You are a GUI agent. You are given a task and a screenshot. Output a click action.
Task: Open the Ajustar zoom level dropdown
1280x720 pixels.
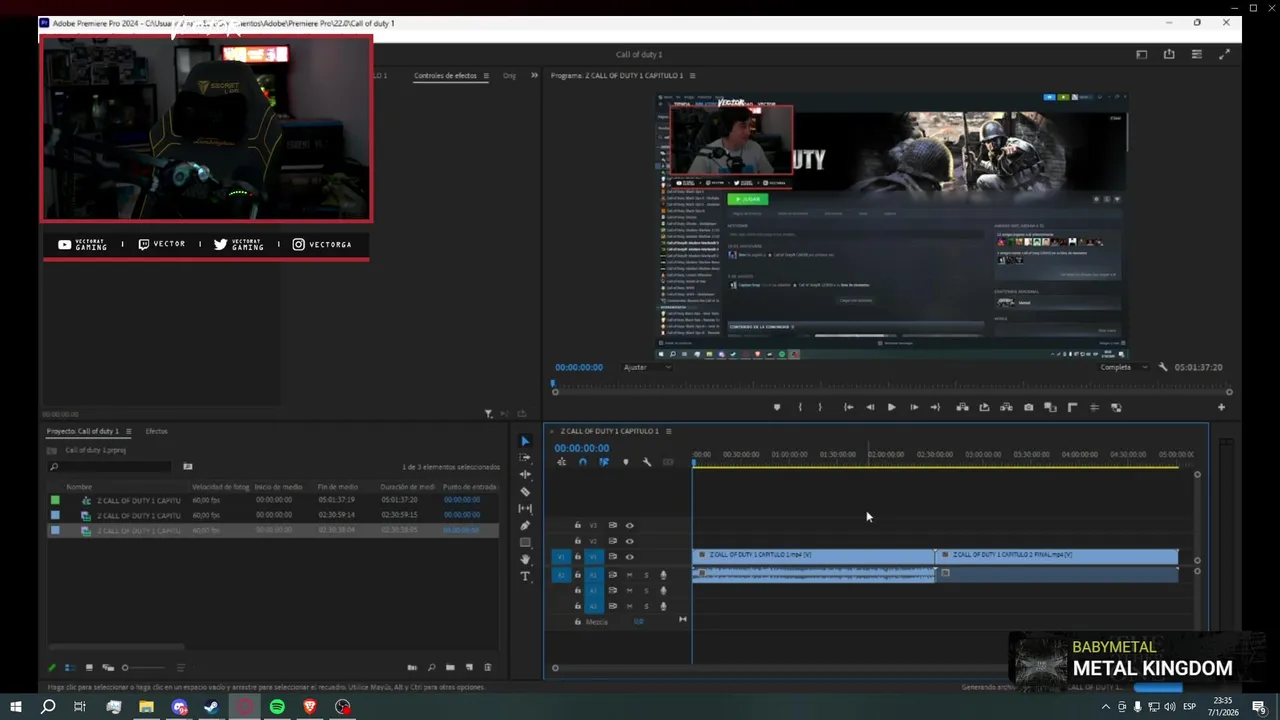pos(647,367)
